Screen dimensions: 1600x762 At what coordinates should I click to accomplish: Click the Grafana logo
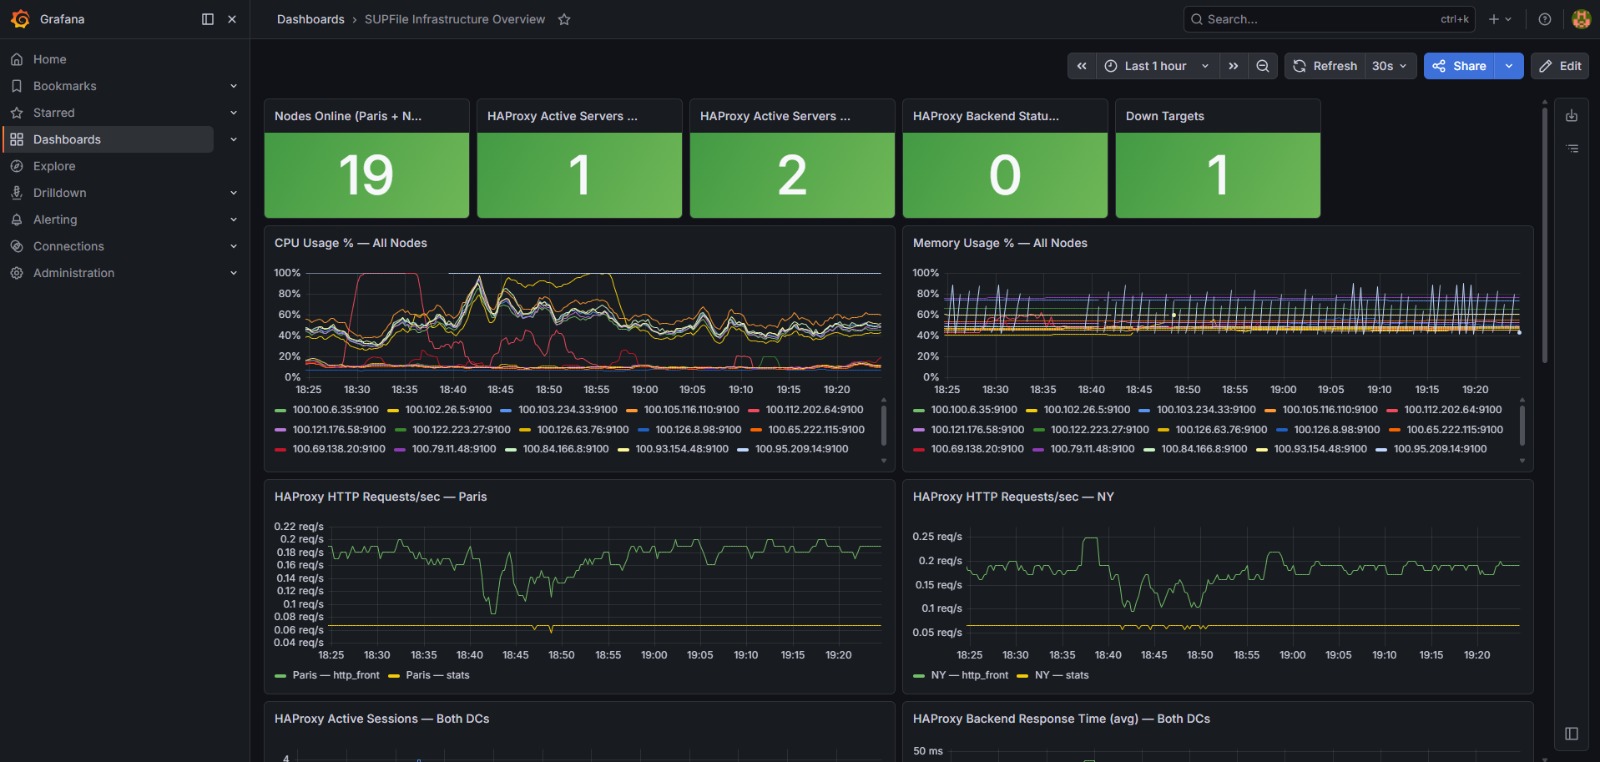(20, 19)
